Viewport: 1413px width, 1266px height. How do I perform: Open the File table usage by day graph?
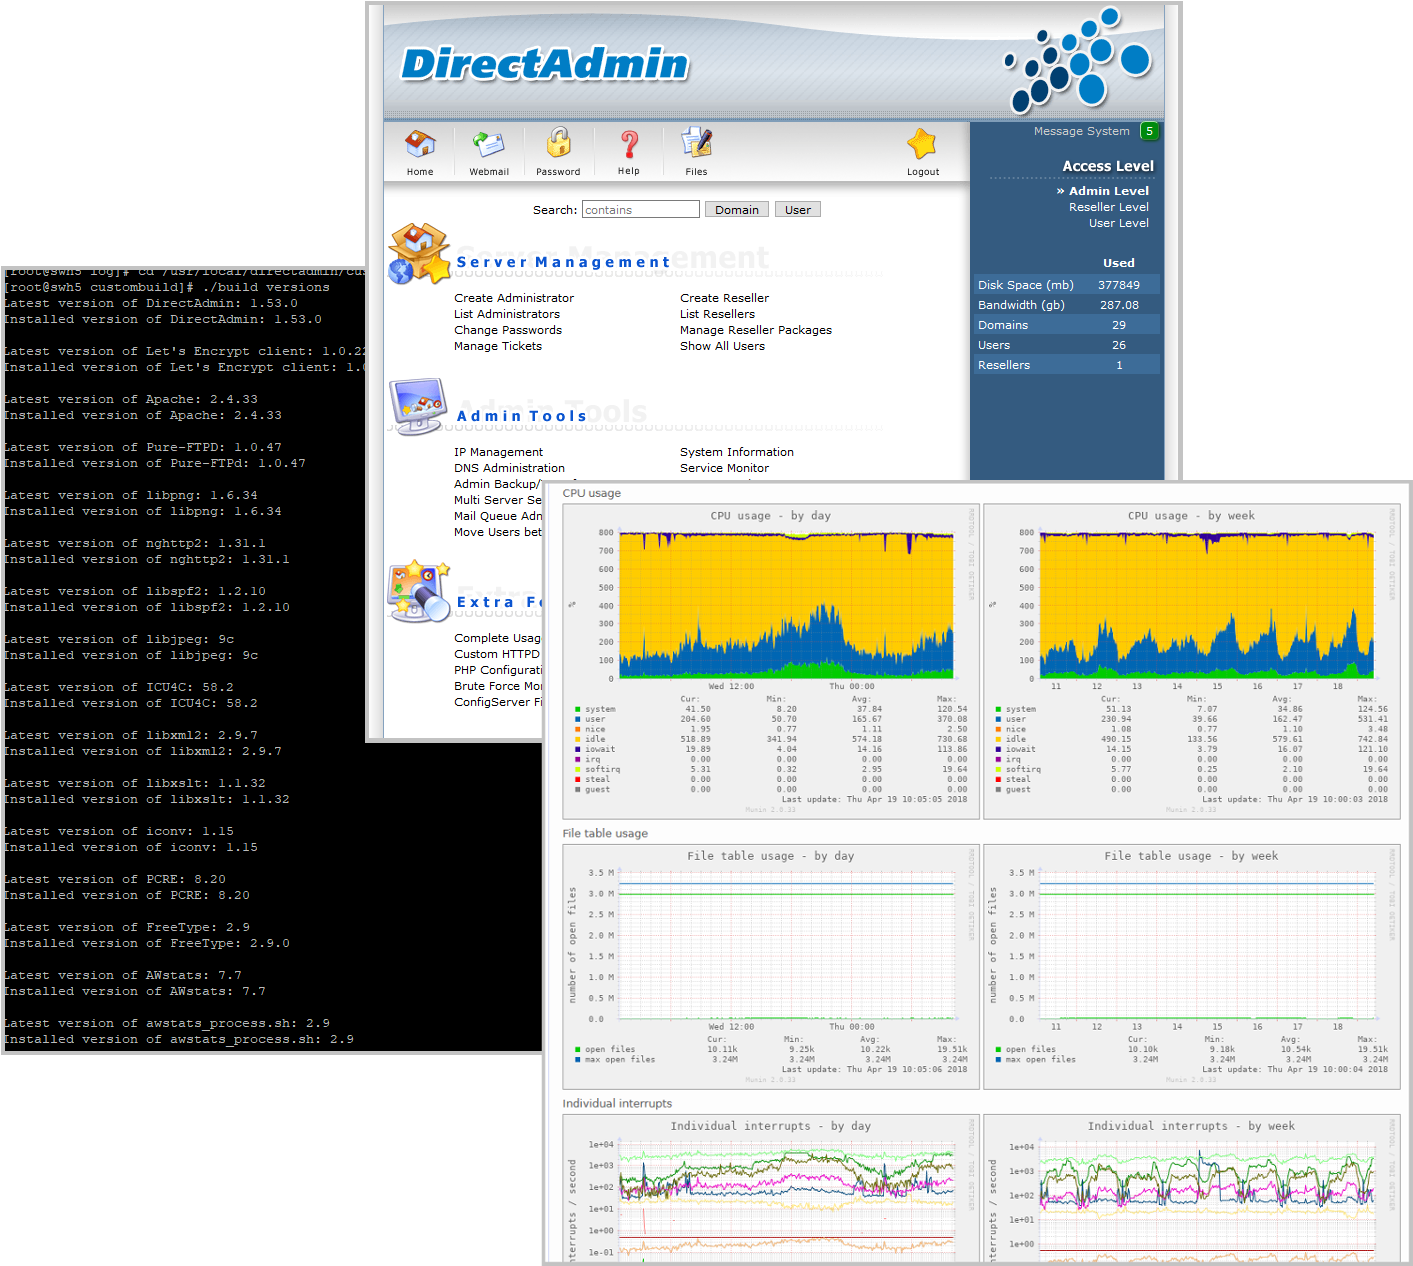pos(771,966)
